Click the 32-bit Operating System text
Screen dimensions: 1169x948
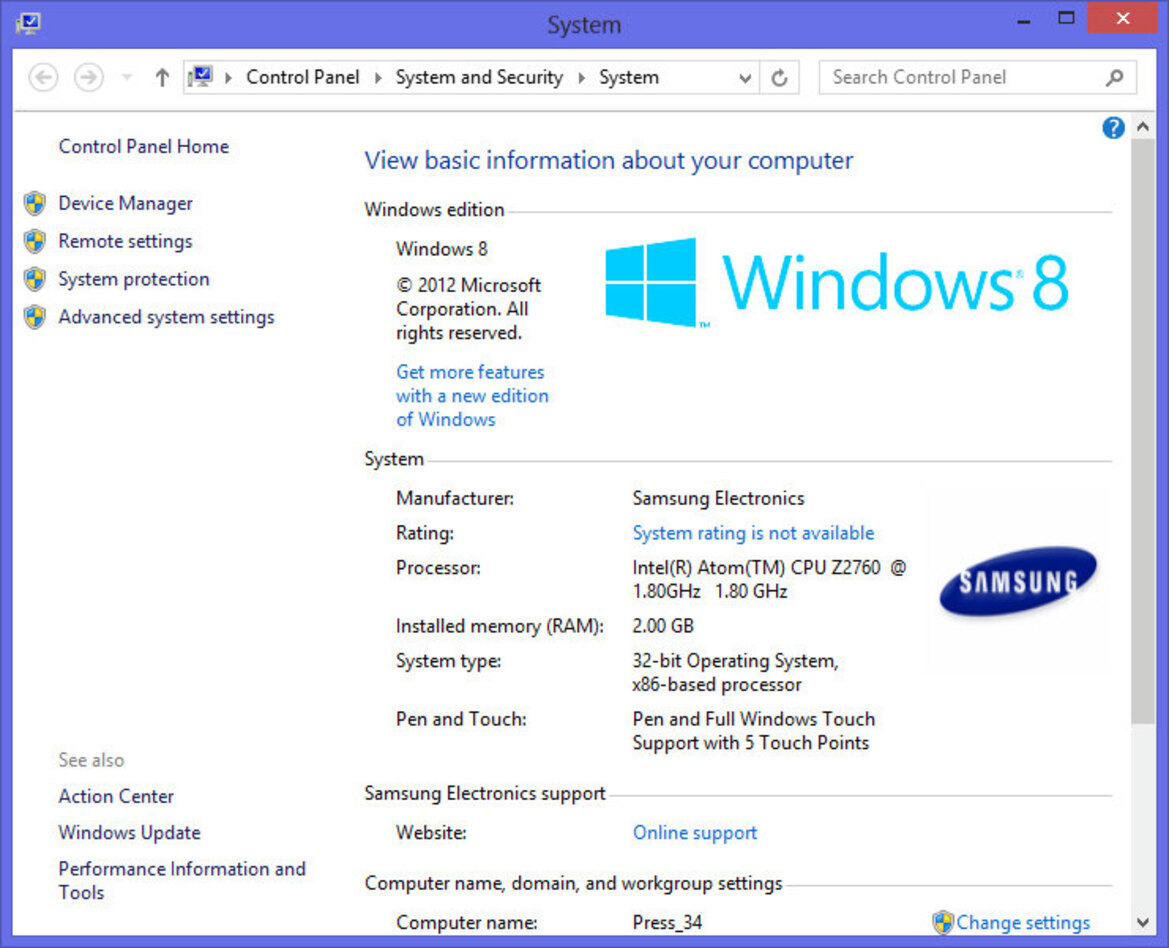click(x=735, y=673)
